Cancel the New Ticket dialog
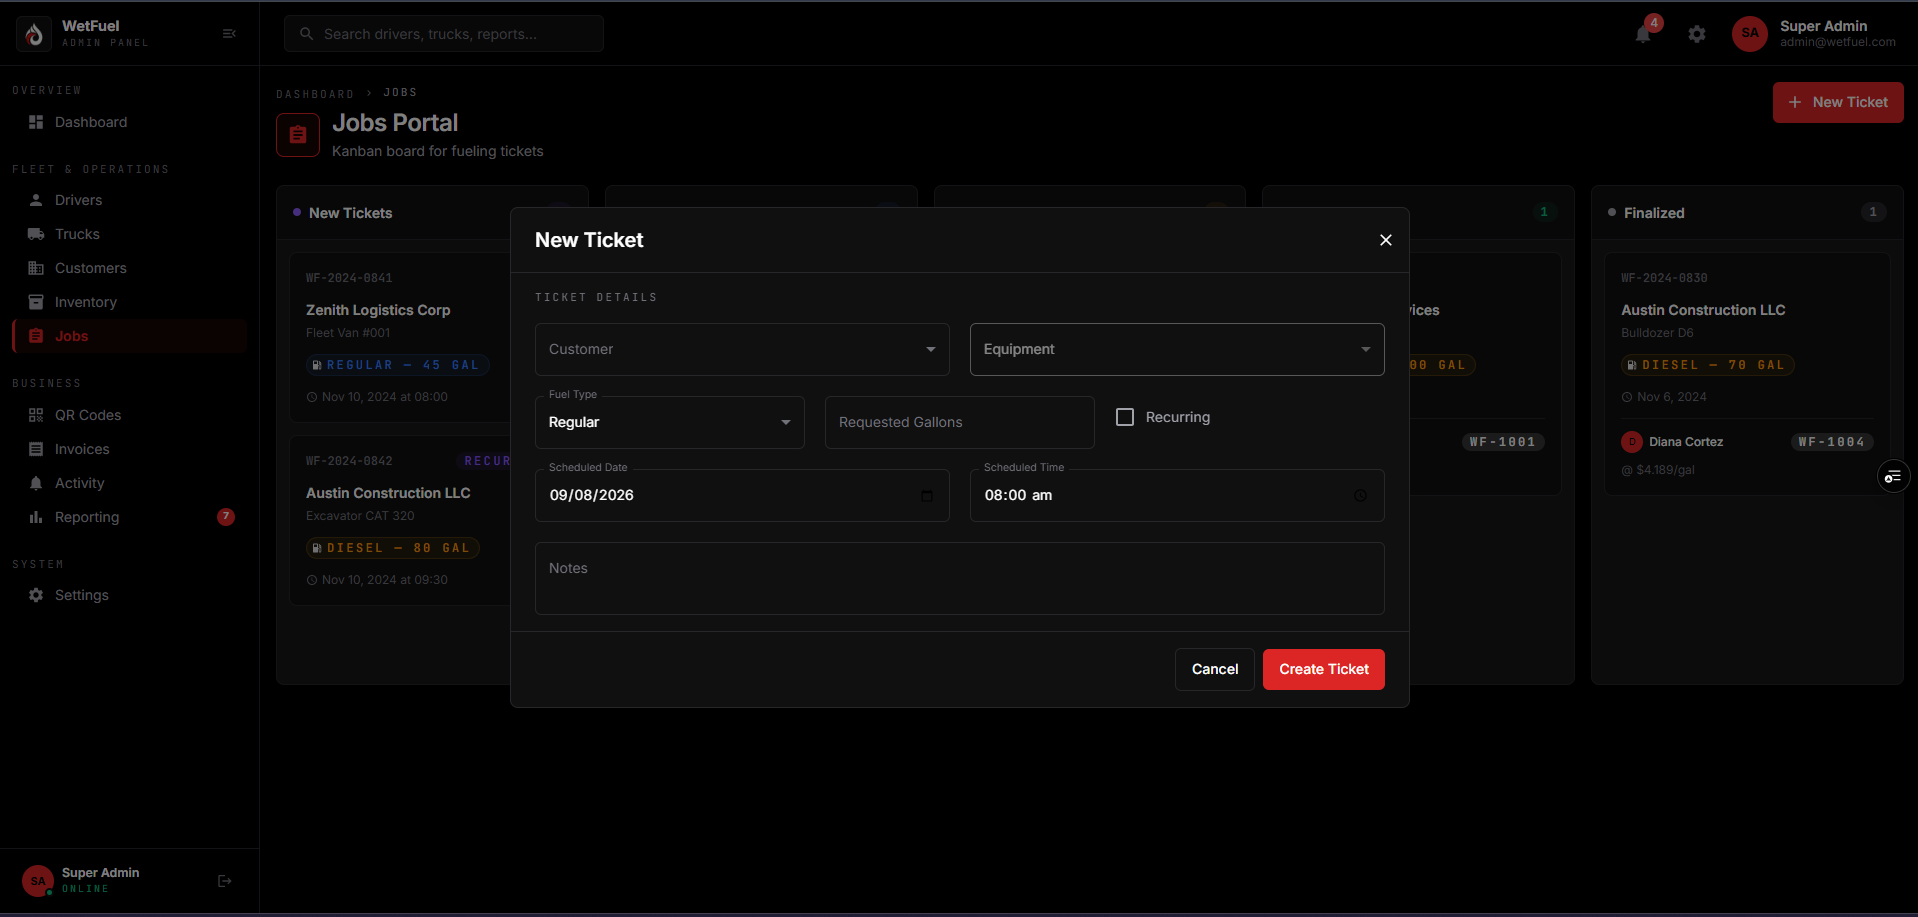Screen dimensions: 1918x917 point(1215,670)
